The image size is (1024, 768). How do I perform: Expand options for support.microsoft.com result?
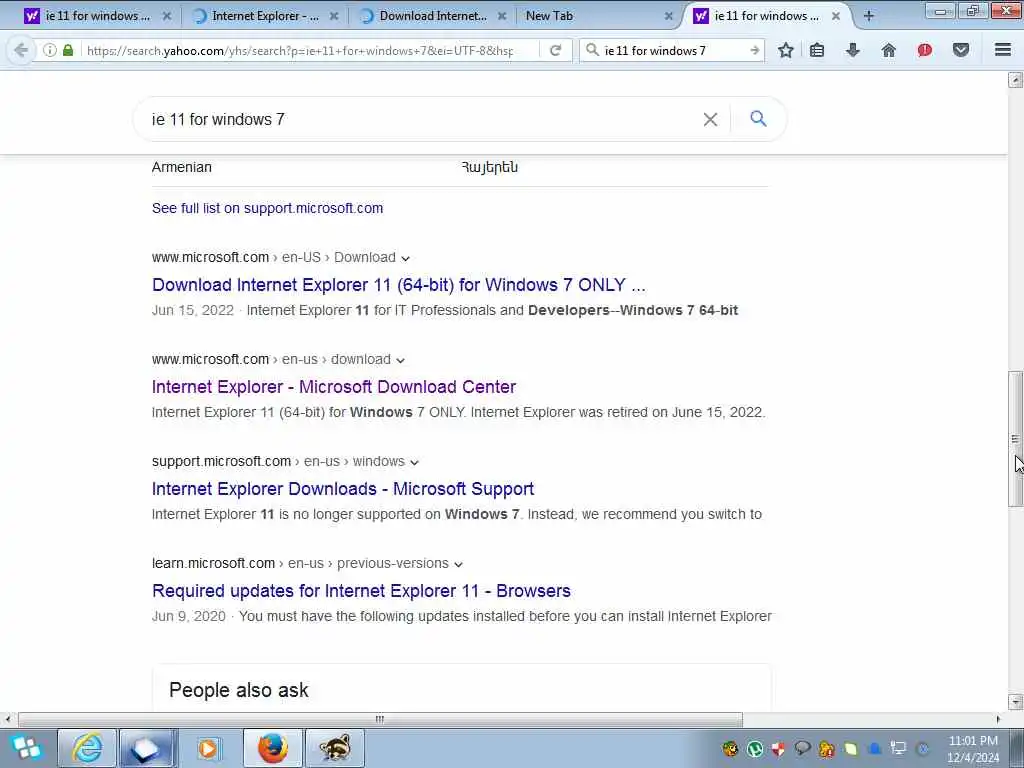tap(414, 462)
